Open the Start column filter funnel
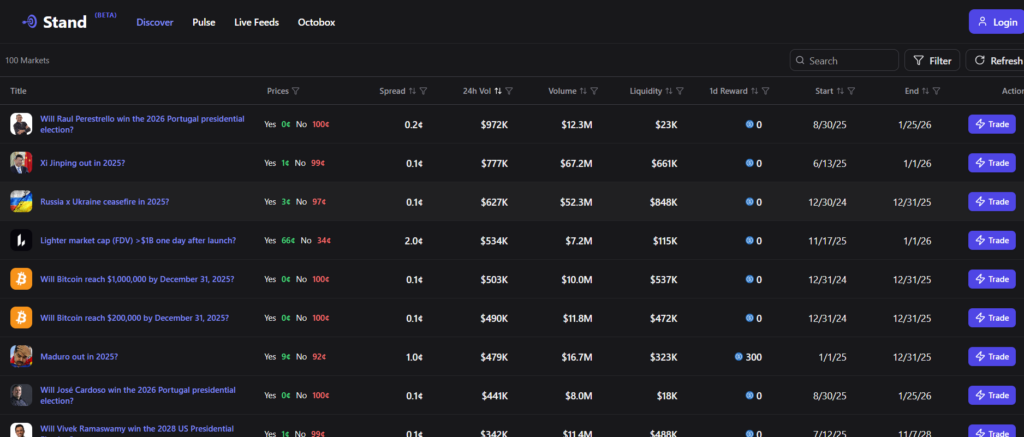Viewport: 1024px width, 437px height. point(851,91)
